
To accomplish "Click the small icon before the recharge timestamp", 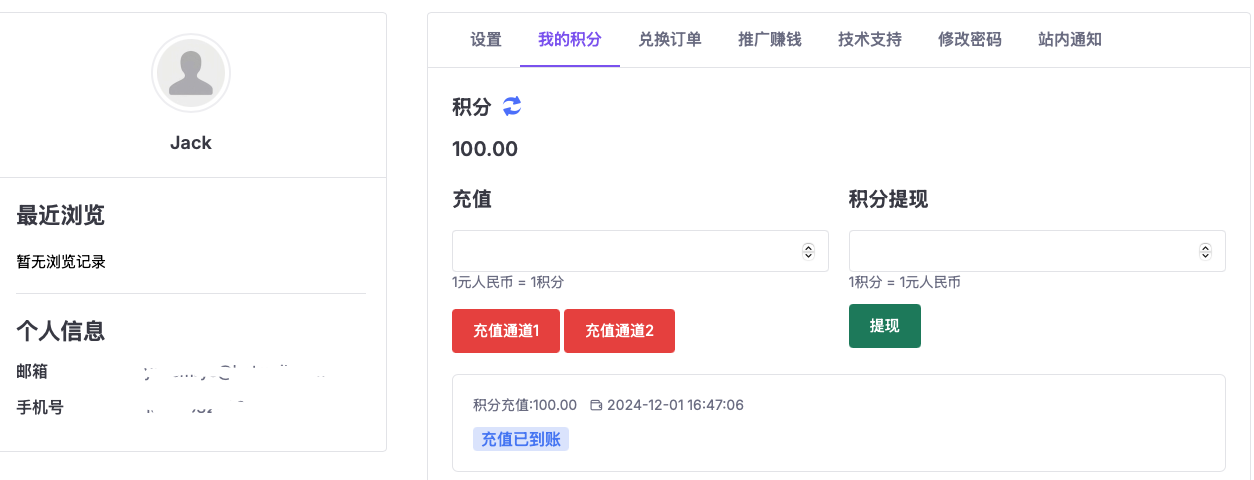I will tap(596, 405).
